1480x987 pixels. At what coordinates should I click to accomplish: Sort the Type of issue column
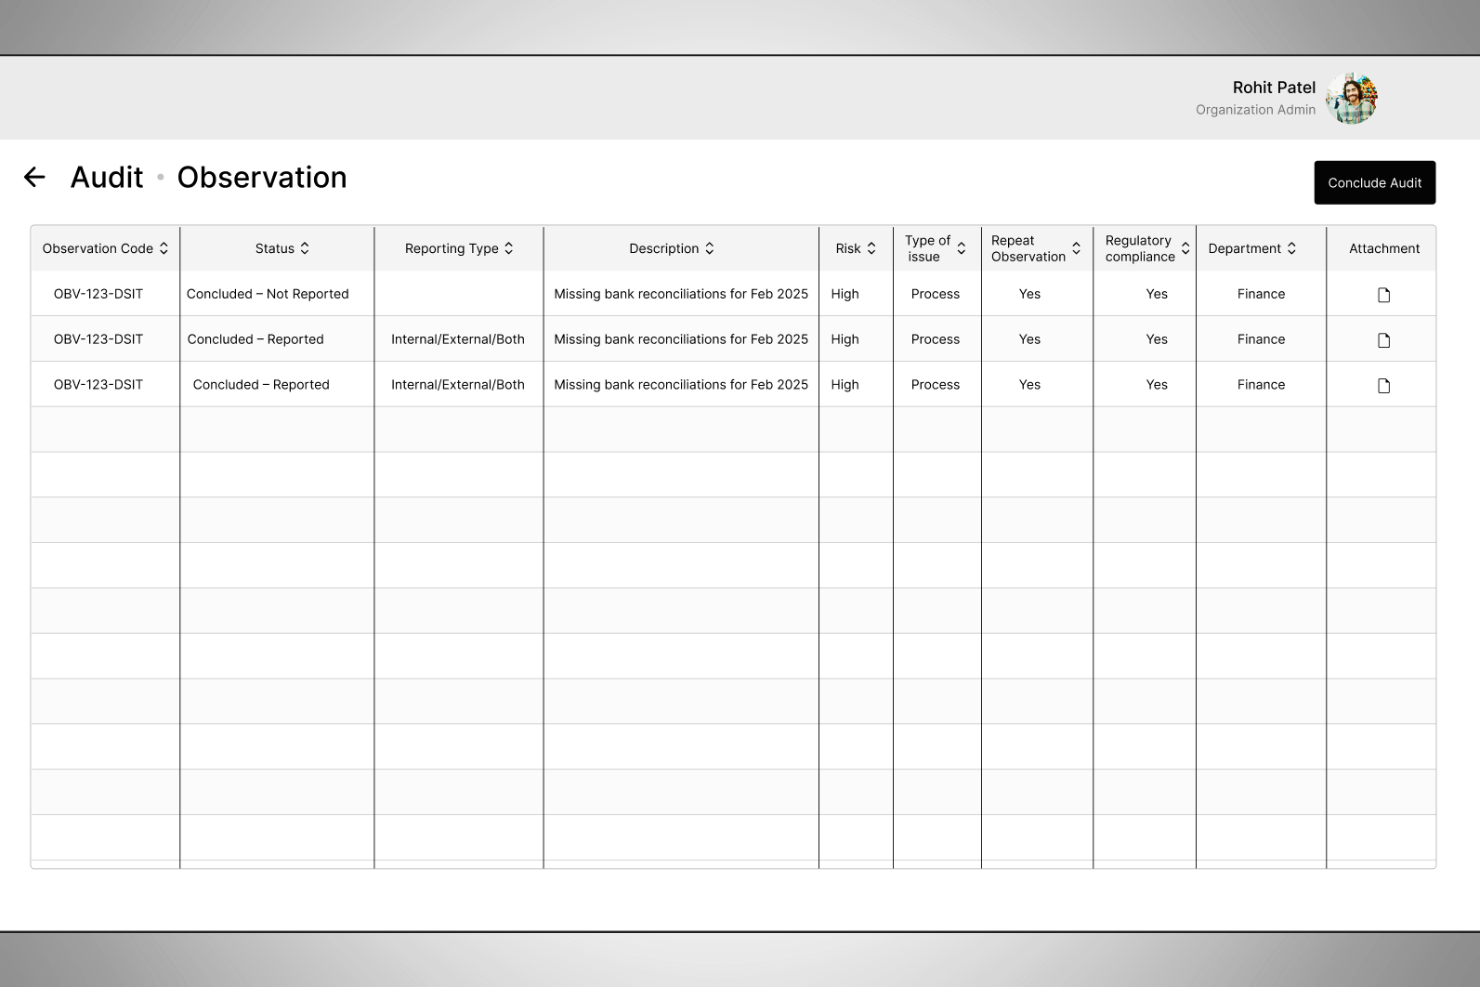click(961, 248)
